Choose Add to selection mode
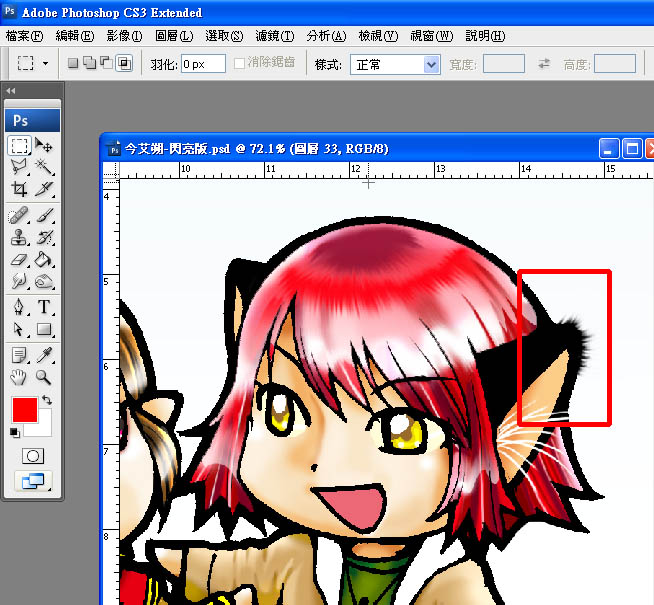The height and width of the screenshot is (605, 654). (x=89, y=63)
